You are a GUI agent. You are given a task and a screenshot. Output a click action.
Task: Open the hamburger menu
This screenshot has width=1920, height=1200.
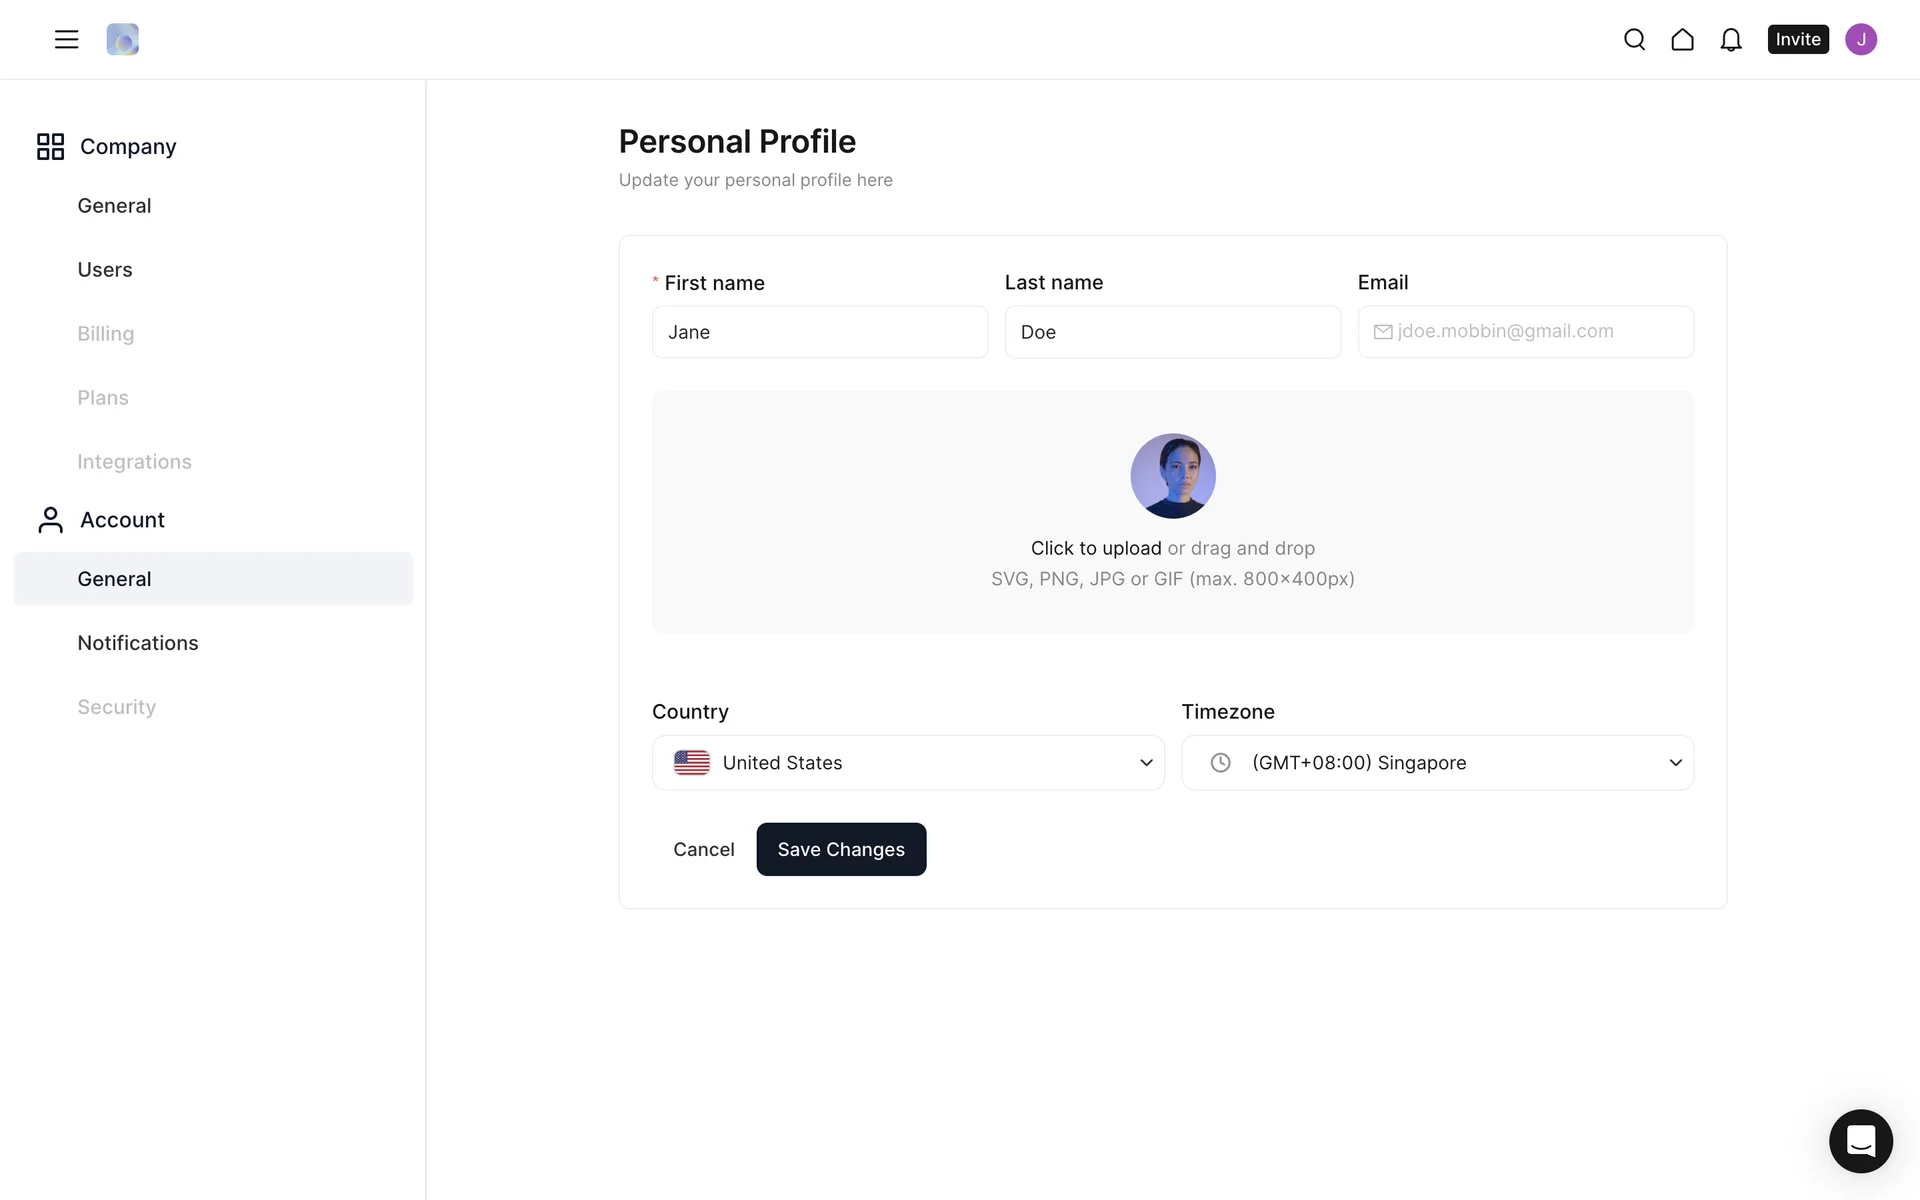coord(66,39)
